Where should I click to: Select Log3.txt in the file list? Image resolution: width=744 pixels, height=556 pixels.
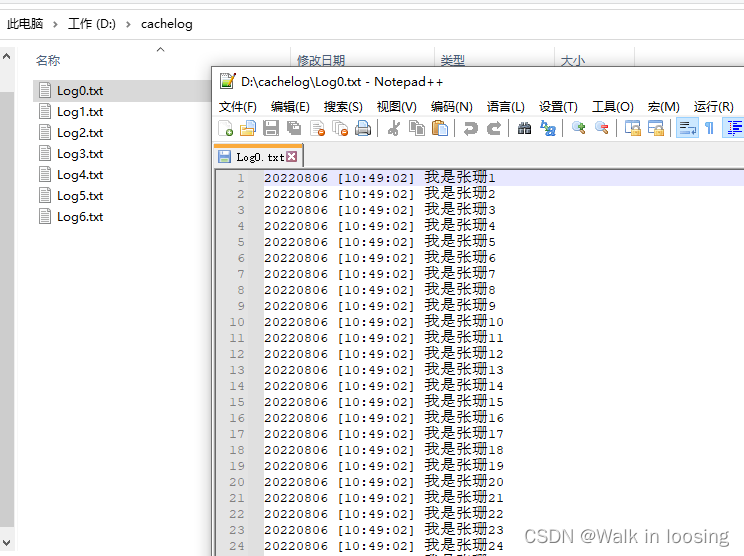[x=79, y=154]
